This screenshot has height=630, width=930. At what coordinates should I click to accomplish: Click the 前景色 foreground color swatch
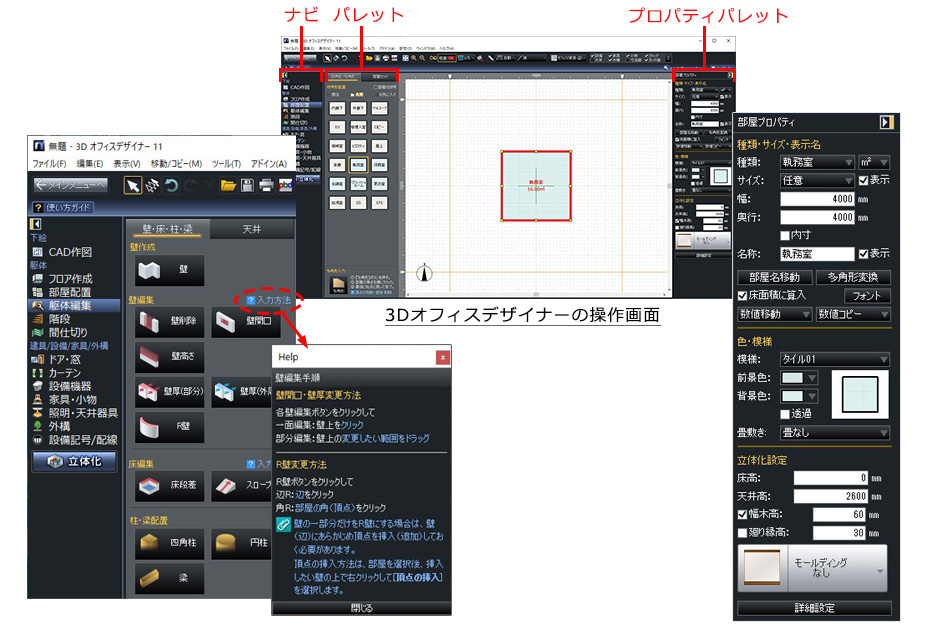click(794, 378)
